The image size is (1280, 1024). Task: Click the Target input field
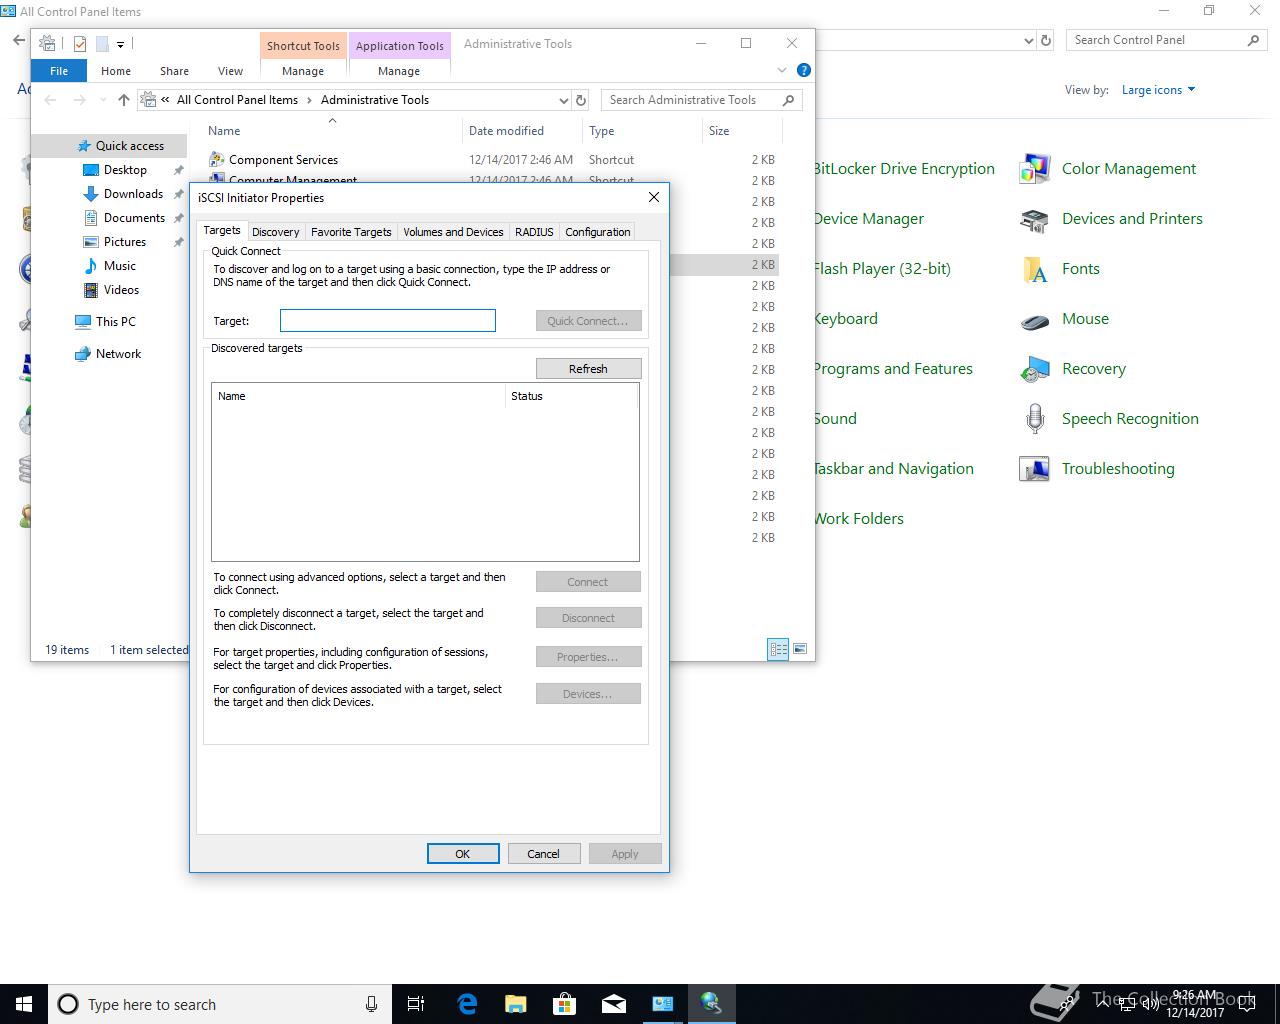(x=388, y=321)
